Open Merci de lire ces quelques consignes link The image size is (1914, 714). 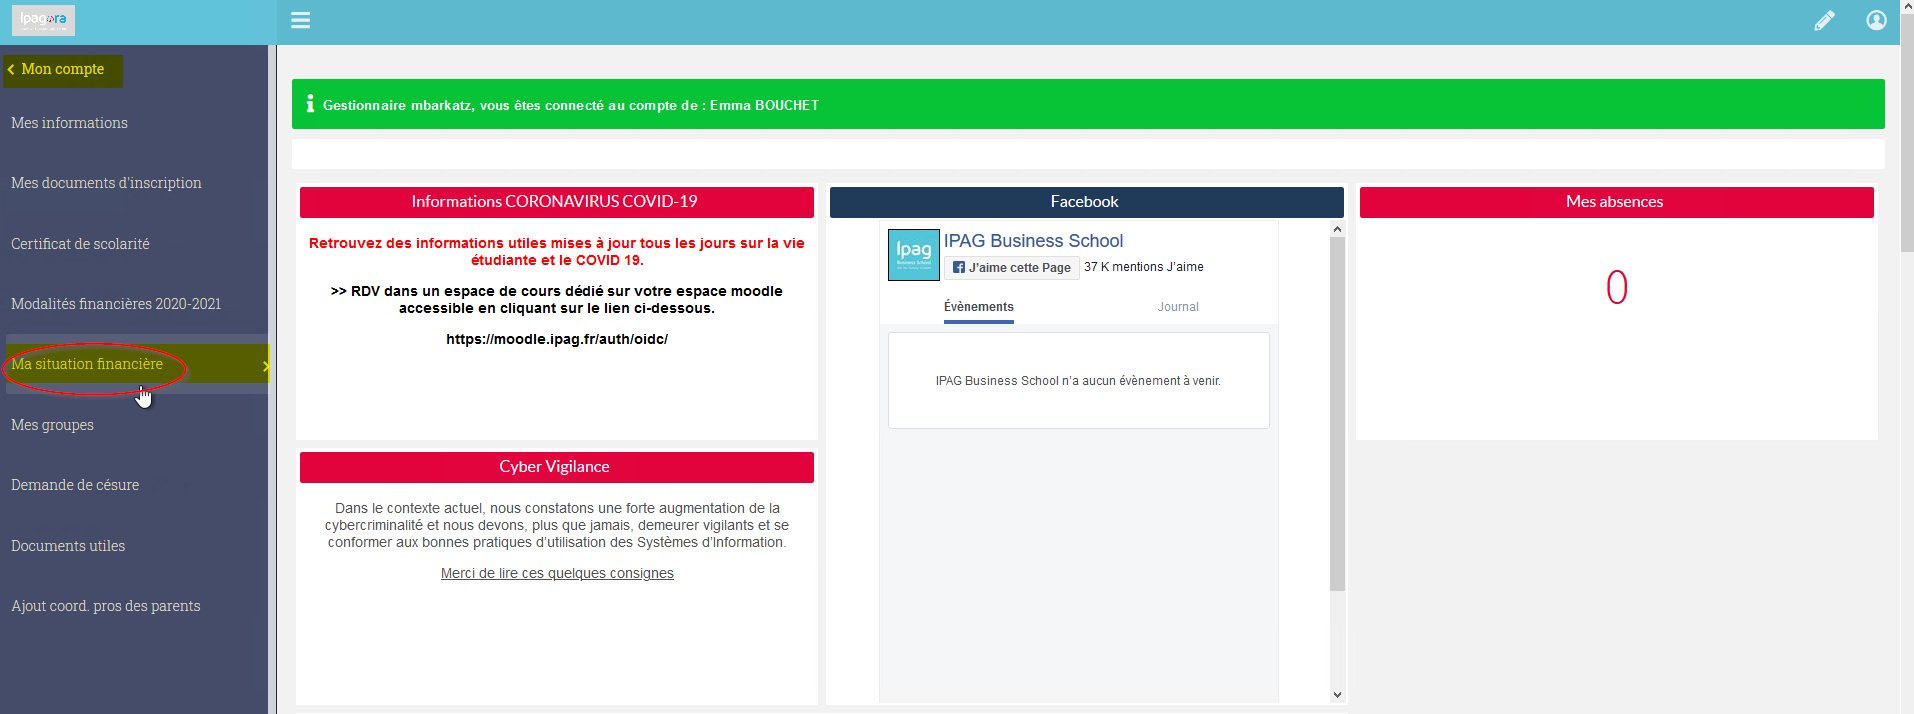[557, 573]
